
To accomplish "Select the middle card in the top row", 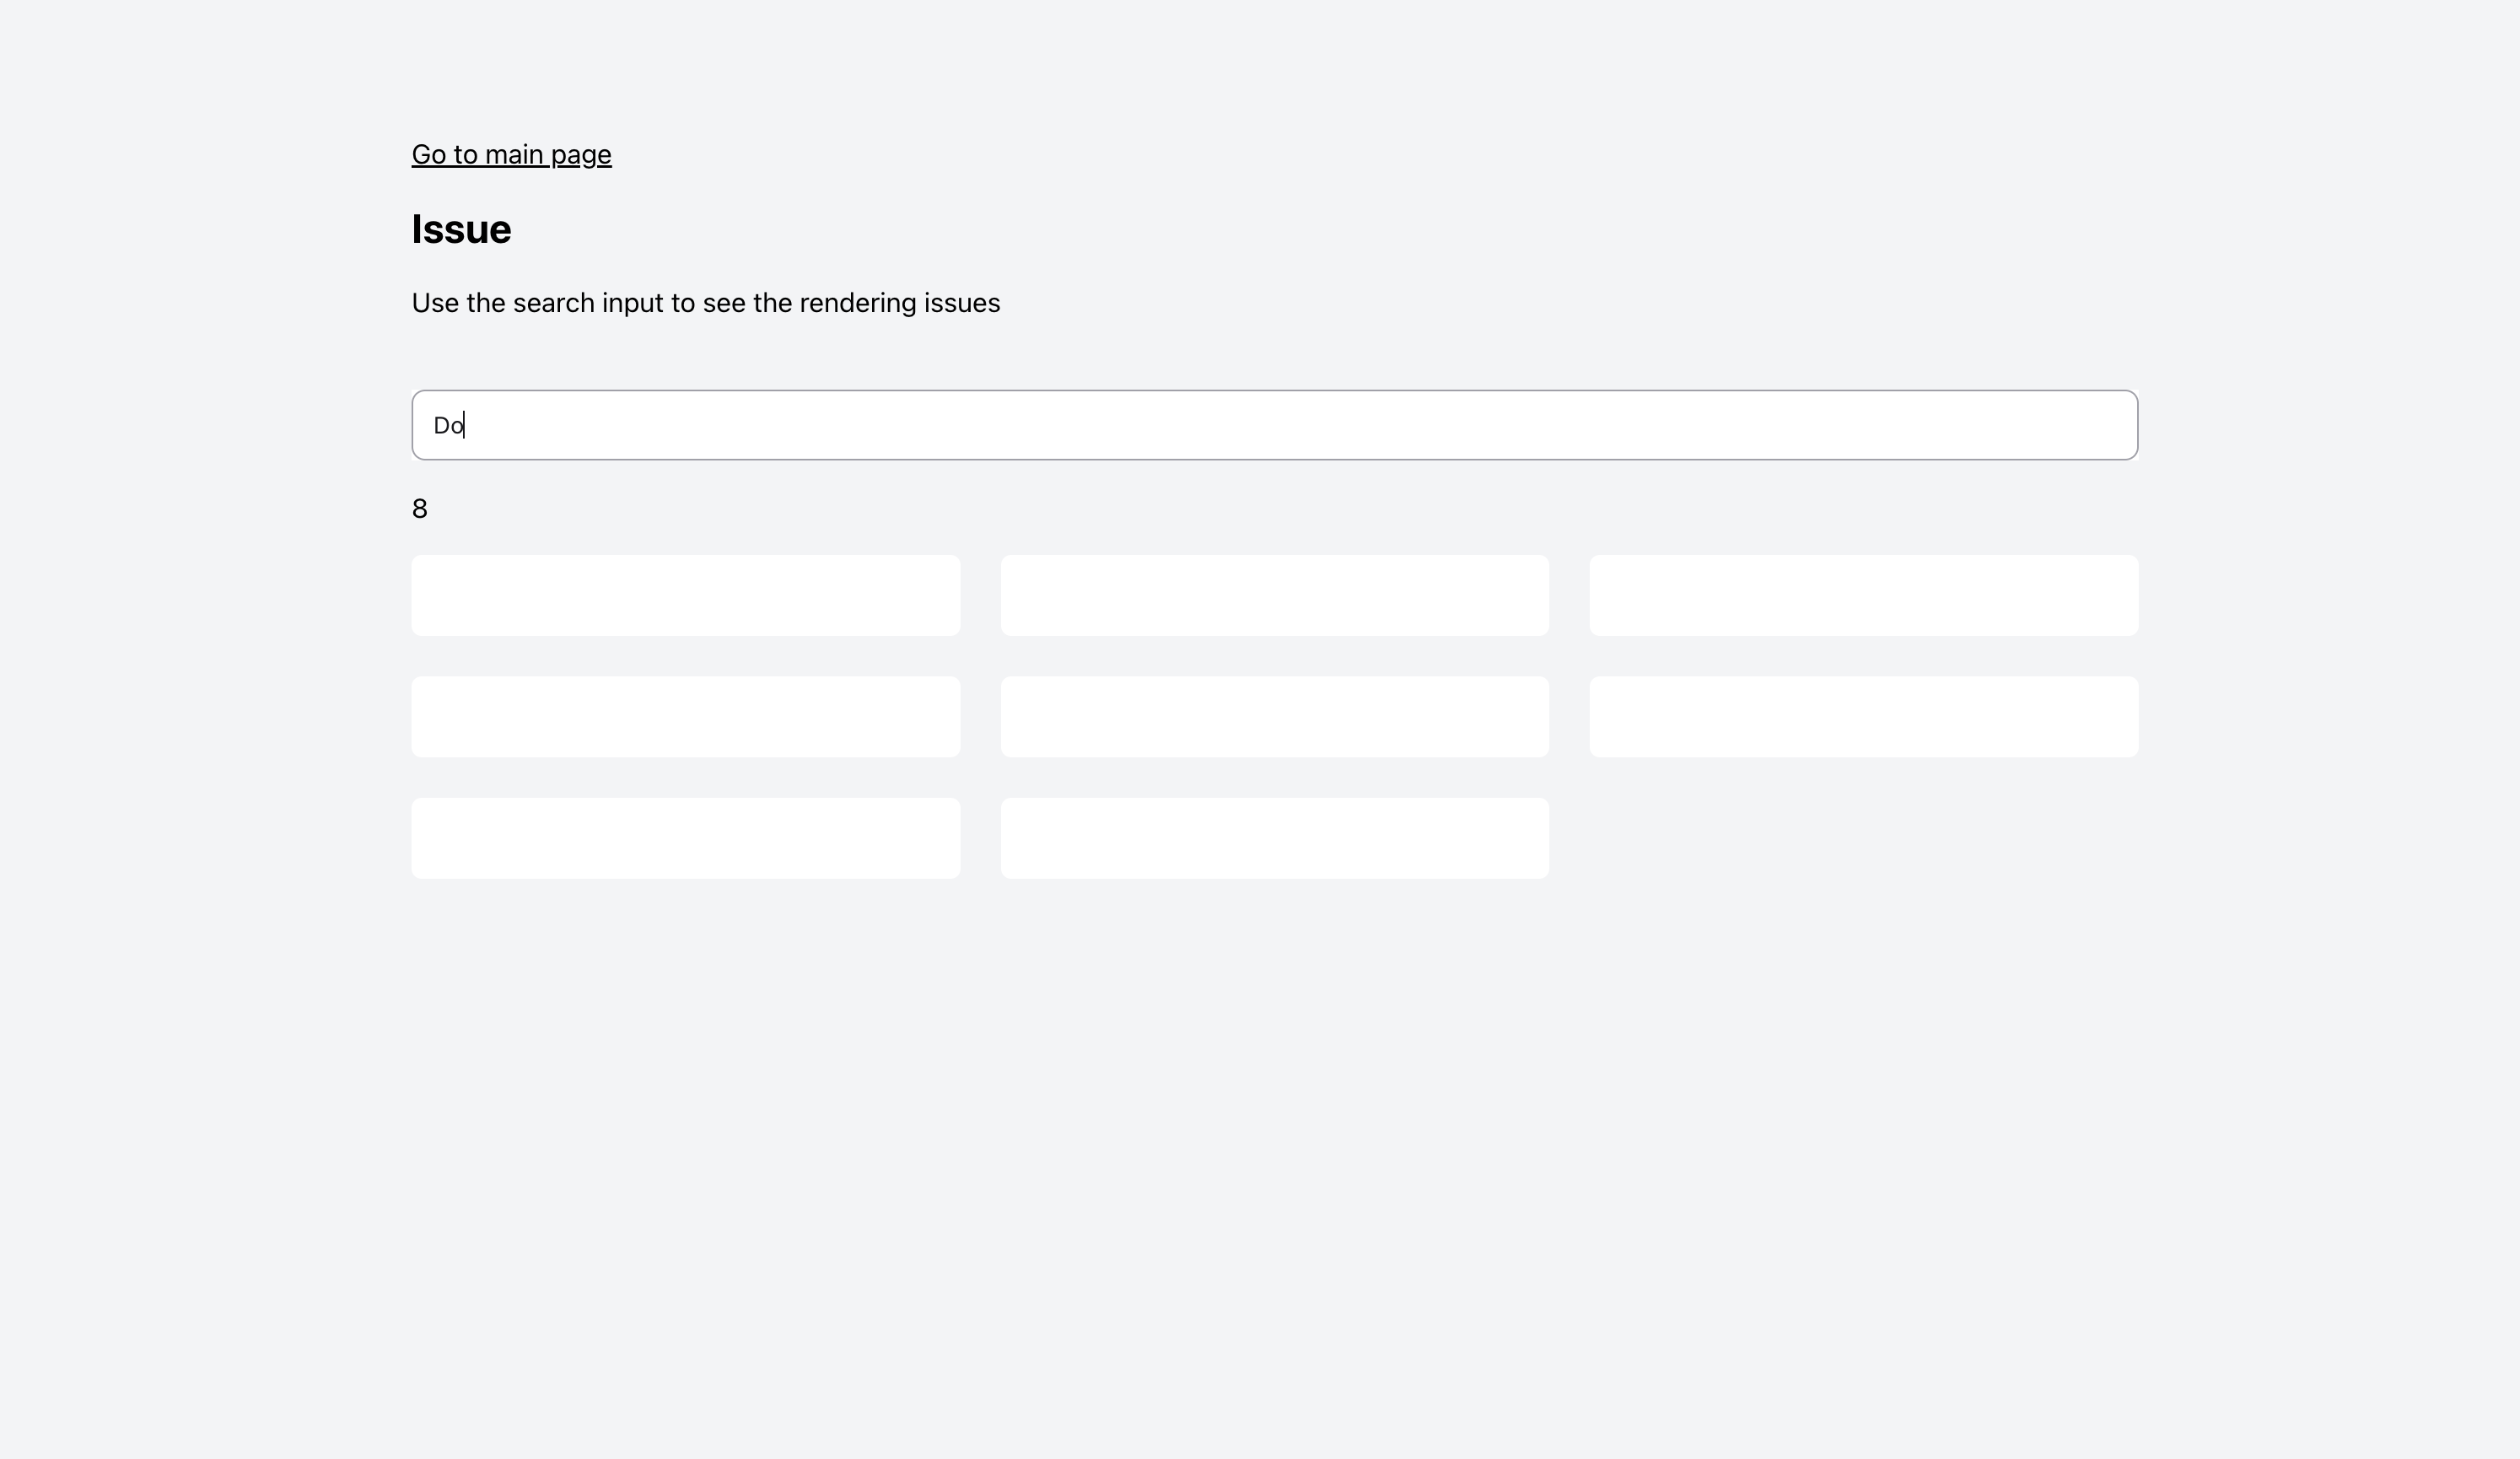I will [1274, 595].
